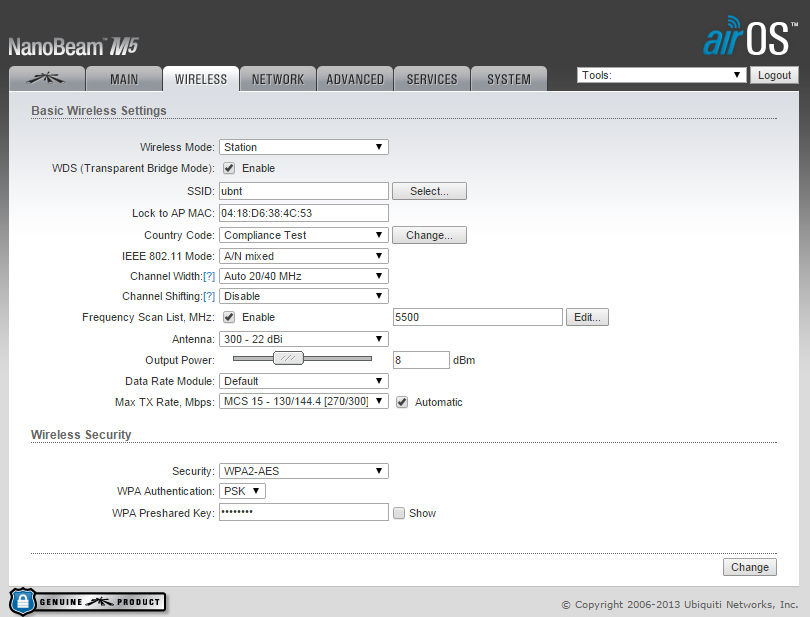Screen dimensions: 810x617
Task: Uncheck Automatic Max TX Rate
Action: pos(402,402)
